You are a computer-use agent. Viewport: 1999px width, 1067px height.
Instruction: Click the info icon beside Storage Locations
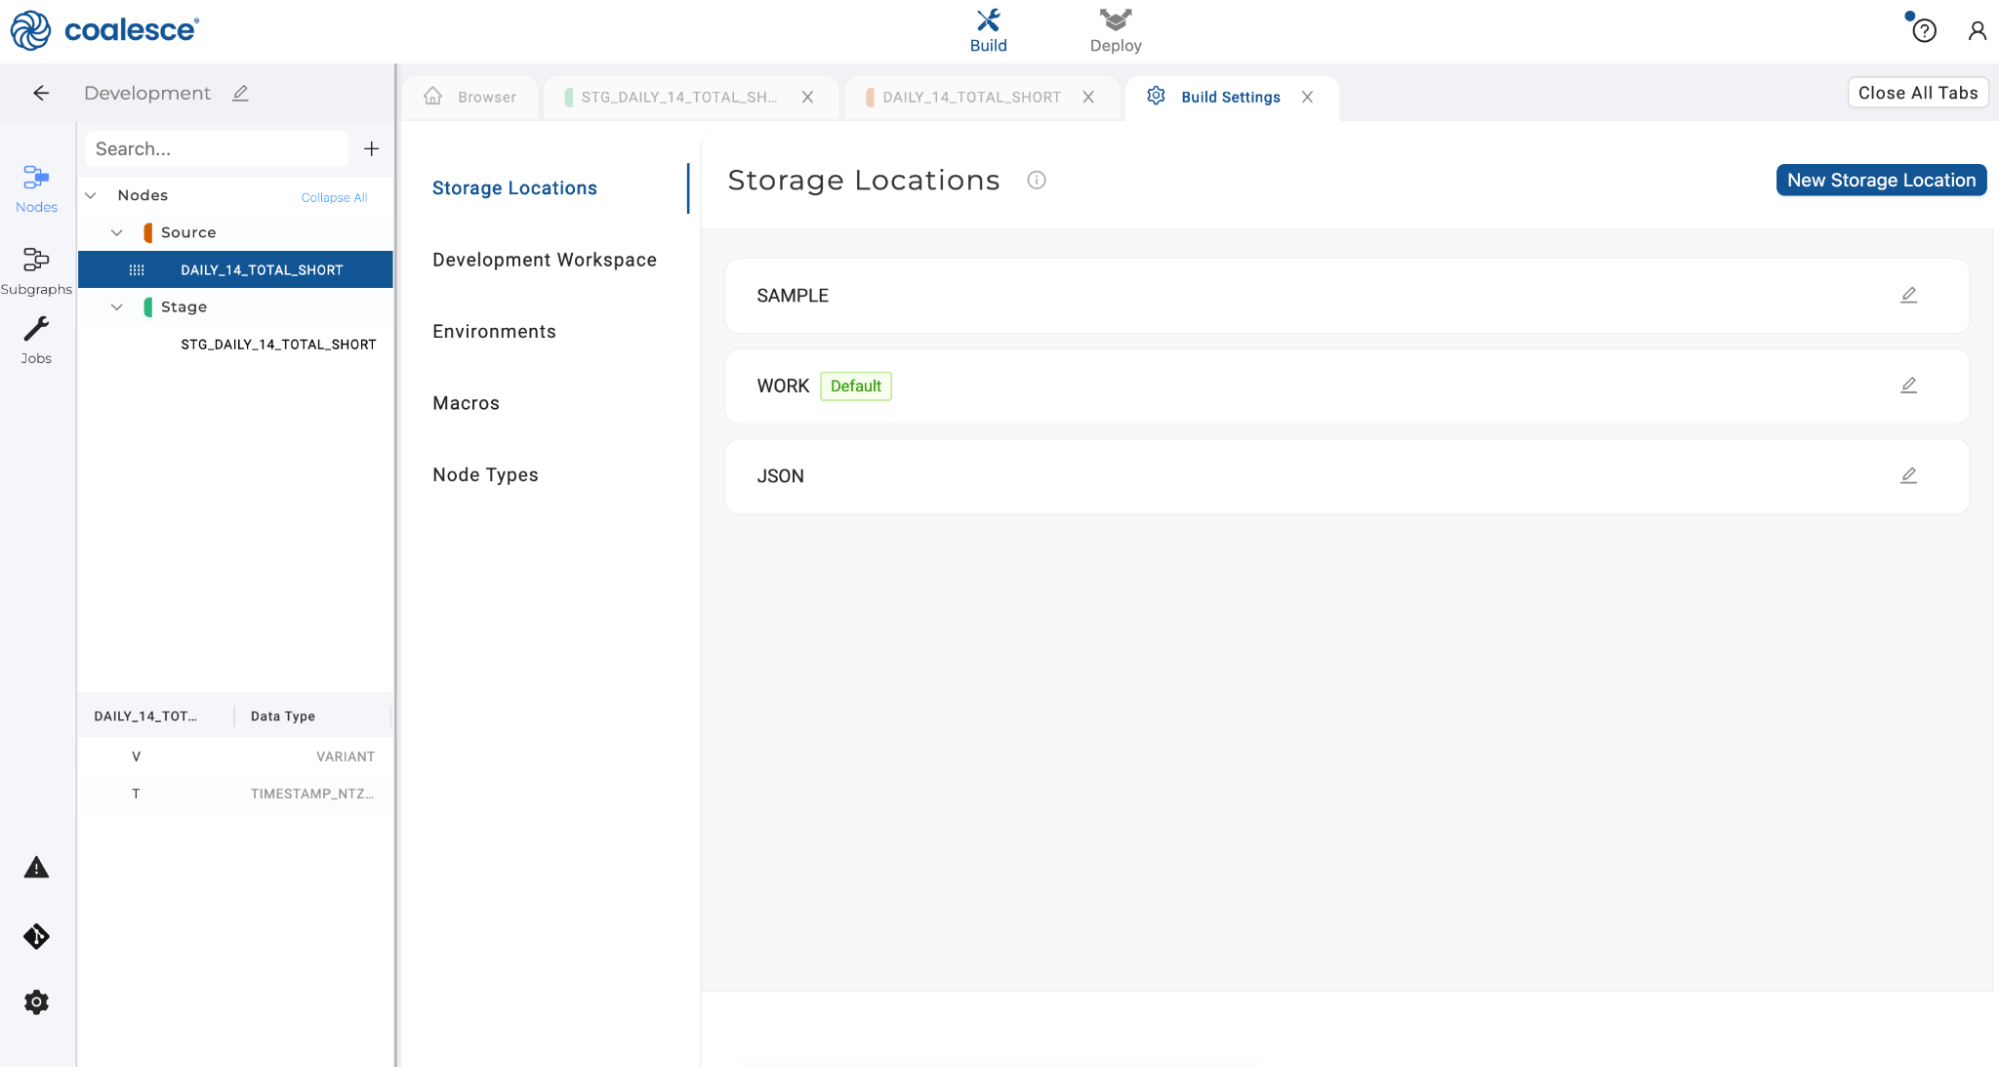point(1036,180)
